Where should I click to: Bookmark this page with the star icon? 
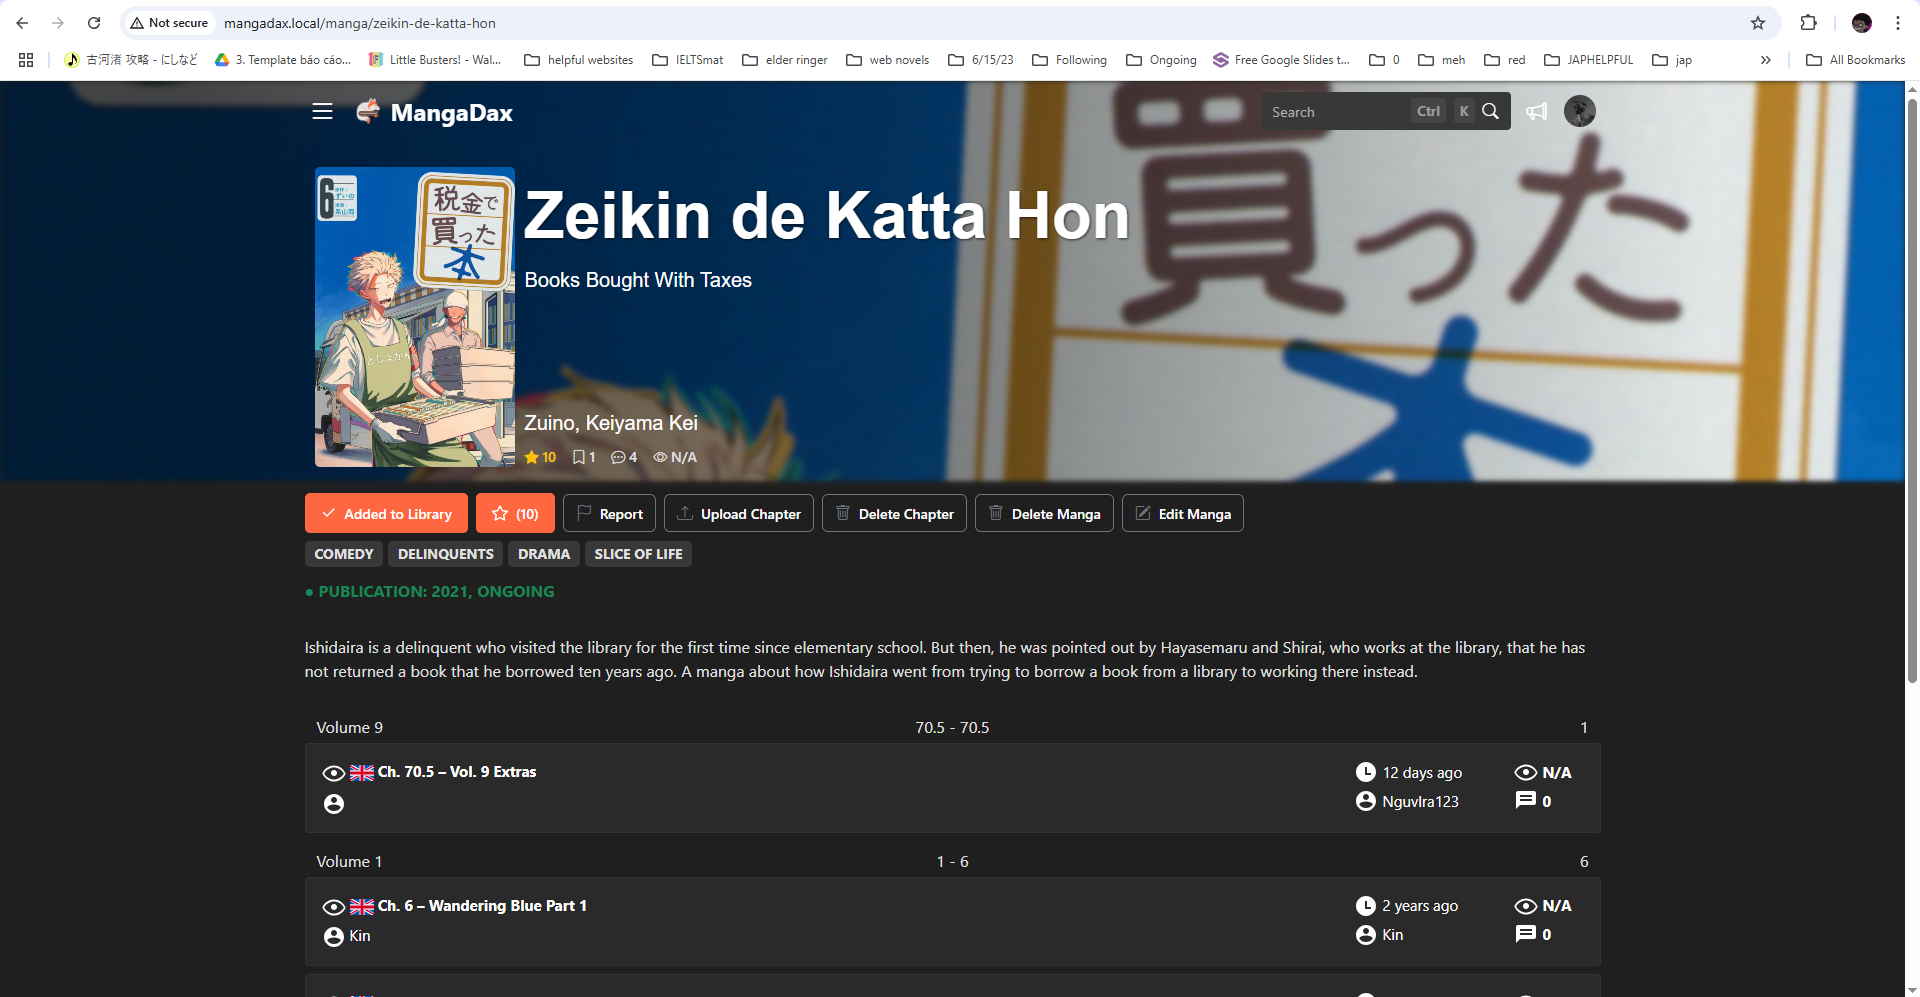tap(1758, 23)
